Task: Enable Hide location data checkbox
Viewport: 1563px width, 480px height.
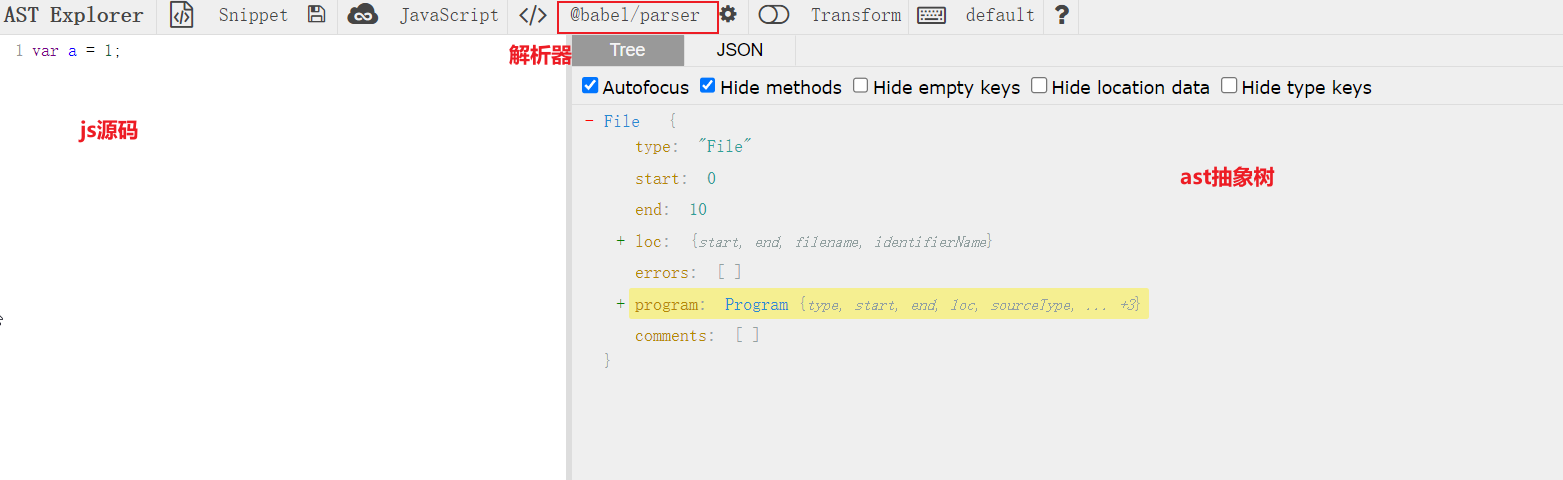Action: point(1039,86)
